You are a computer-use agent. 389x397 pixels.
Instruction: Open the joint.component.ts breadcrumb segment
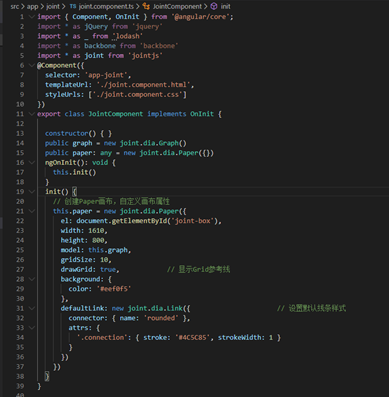106,6
